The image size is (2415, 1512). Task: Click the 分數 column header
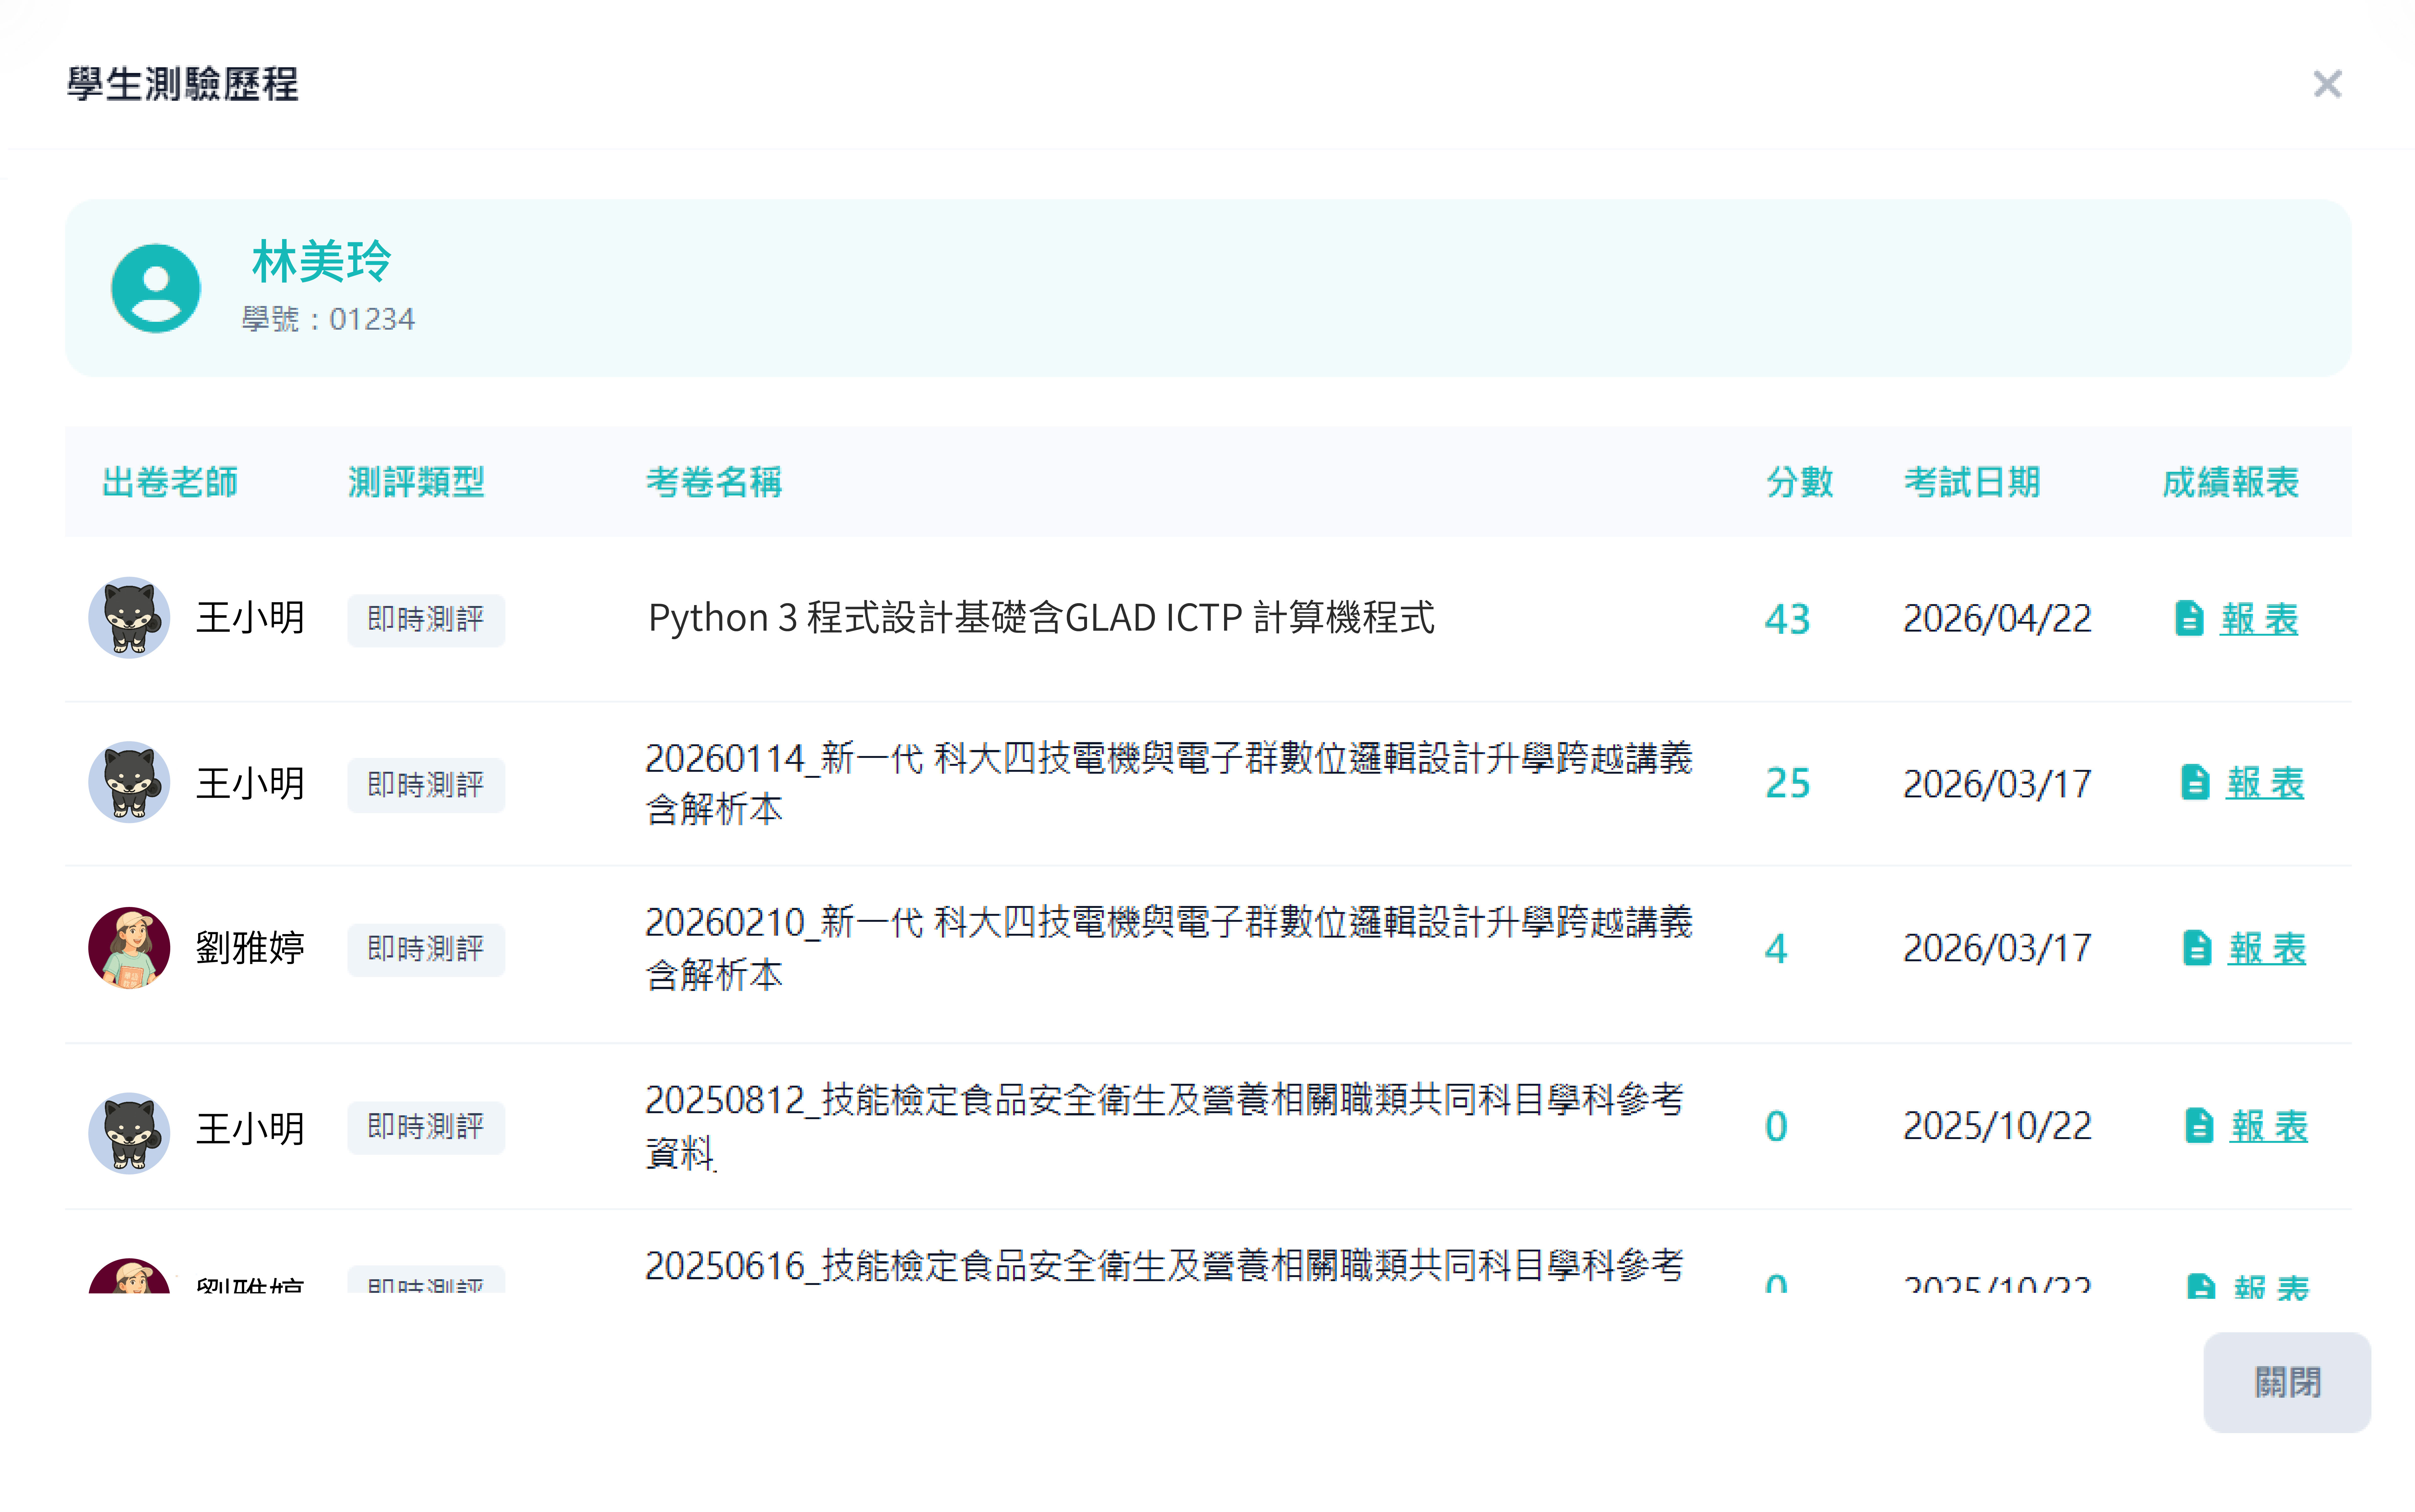(1799, 482)
